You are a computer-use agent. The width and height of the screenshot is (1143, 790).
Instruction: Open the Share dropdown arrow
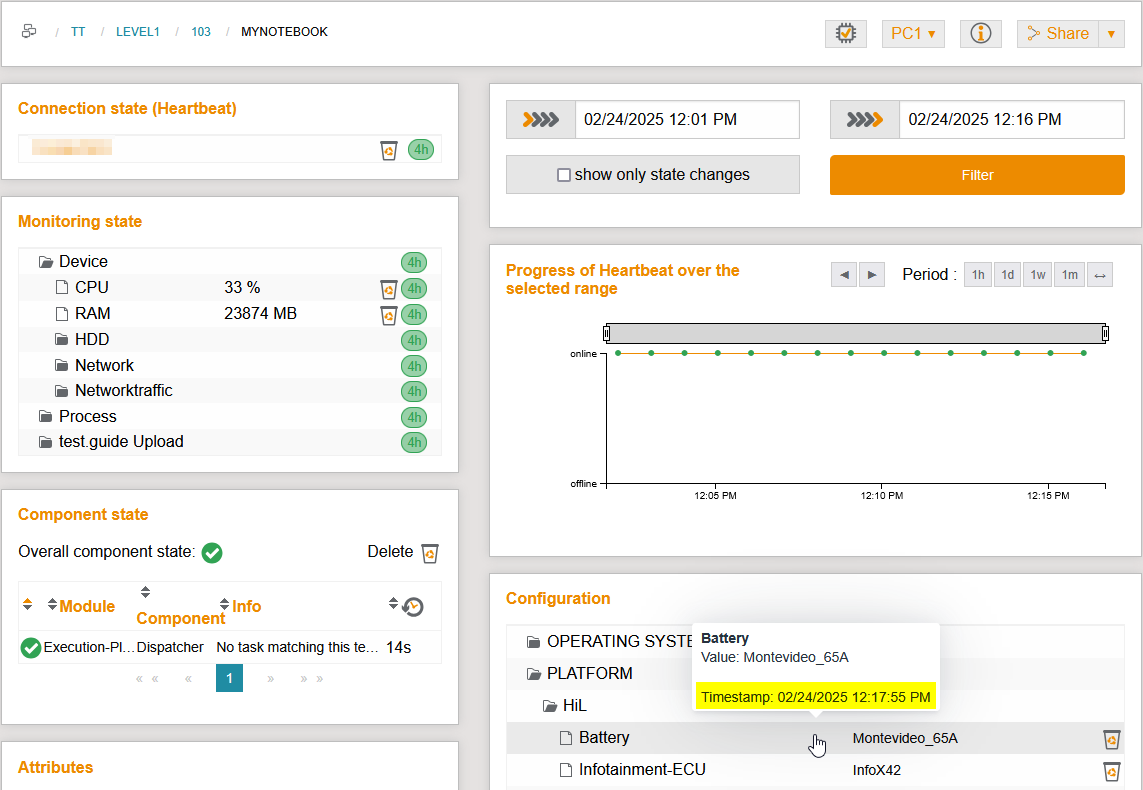coord(1111,34)
